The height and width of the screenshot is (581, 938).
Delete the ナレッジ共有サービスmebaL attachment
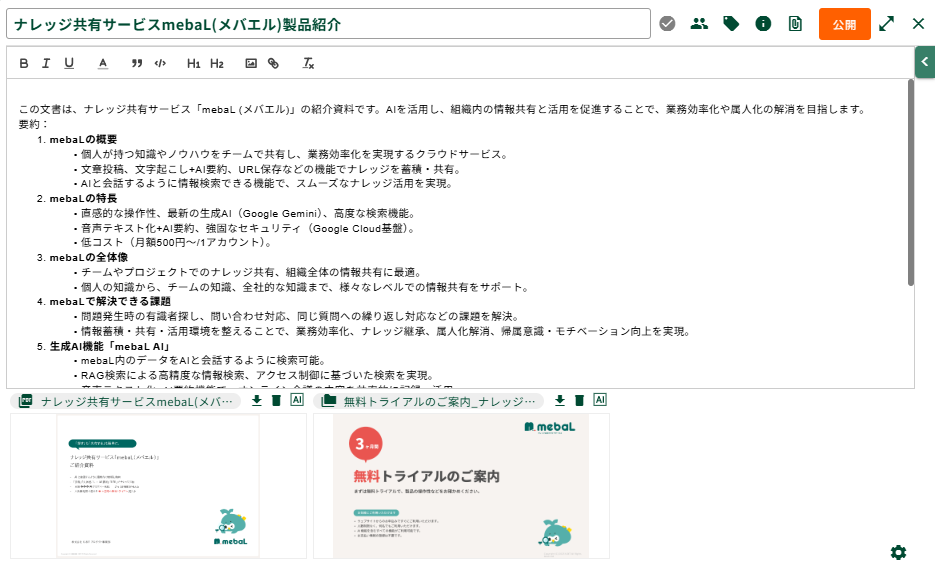pos(276,400)
